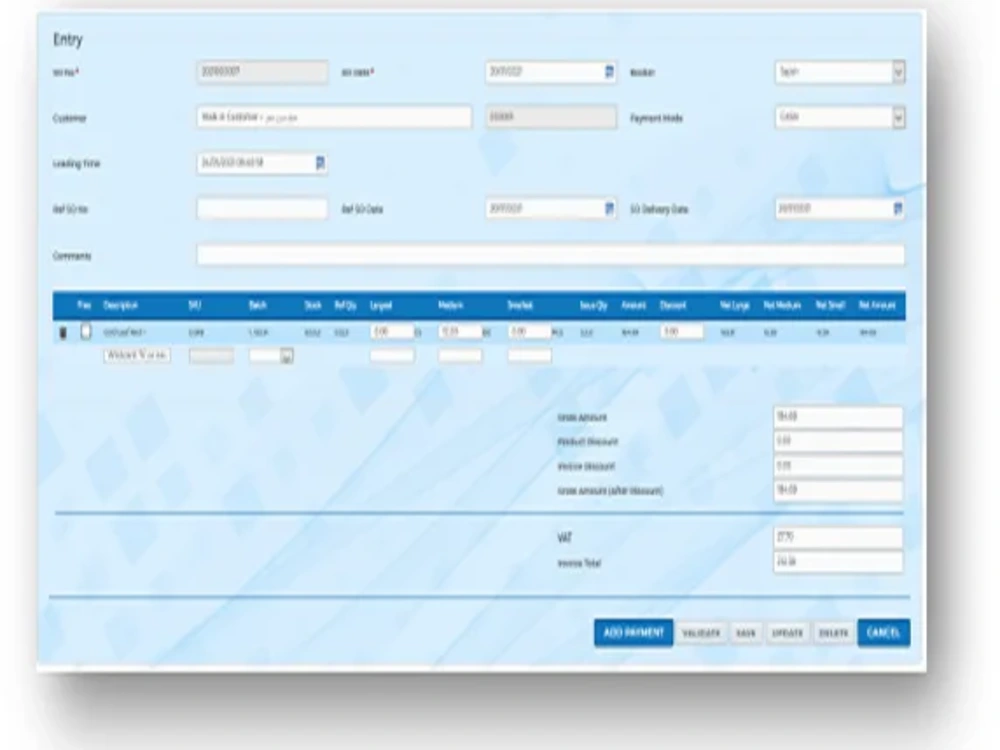The width and height of the screenshot is (1000, 750).
Task: Focus the Gross Amount (After Discount) field
Action: pyautogui.click(x=838, y=490)
